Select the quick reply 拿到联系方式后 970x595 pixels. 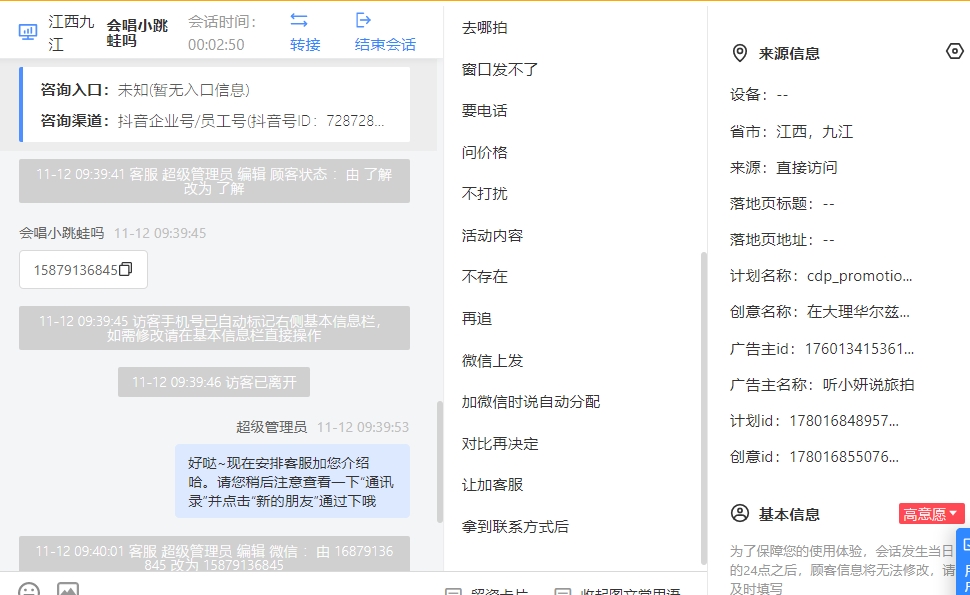(515, 526)
